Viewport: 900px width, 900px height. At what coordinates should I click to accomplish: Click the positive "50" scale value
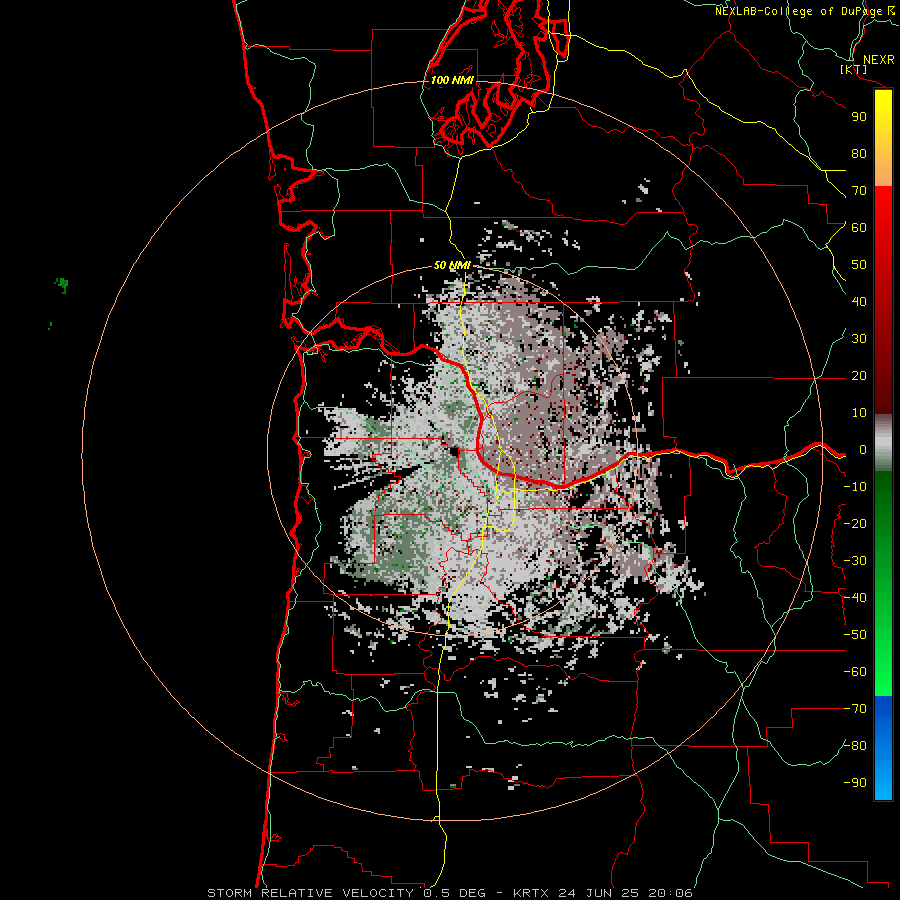[x=859, y=265]
